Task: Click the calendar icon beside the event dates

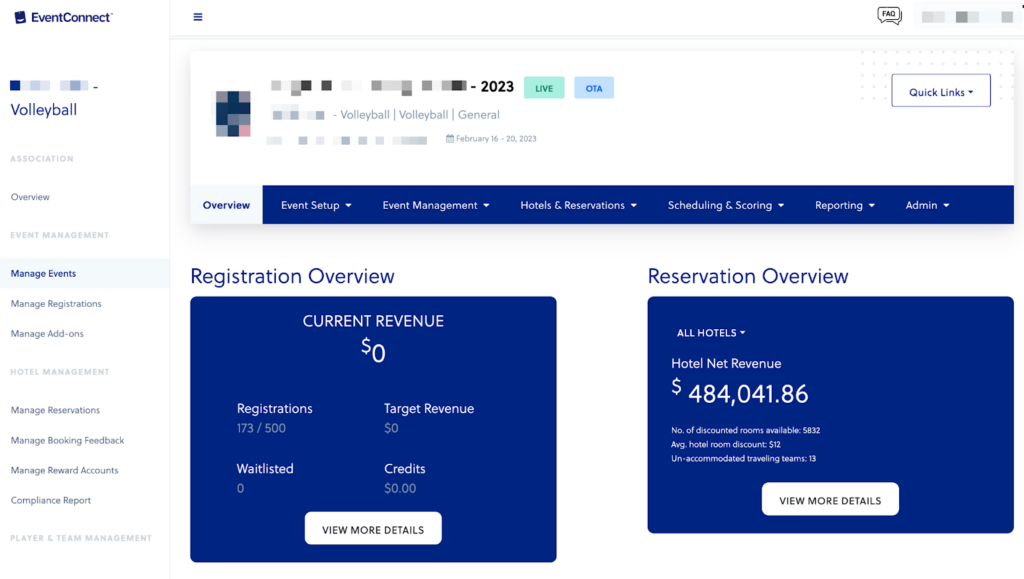Action: [450, 138]
